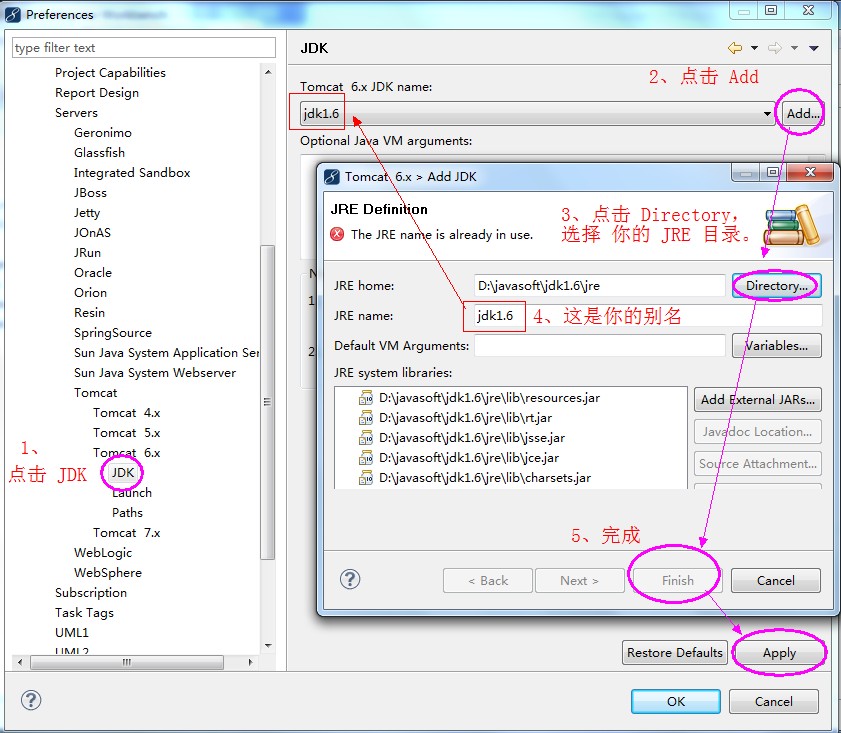Select Report Design in the tree
The image size is (841, 733).
tap(97, 93)
